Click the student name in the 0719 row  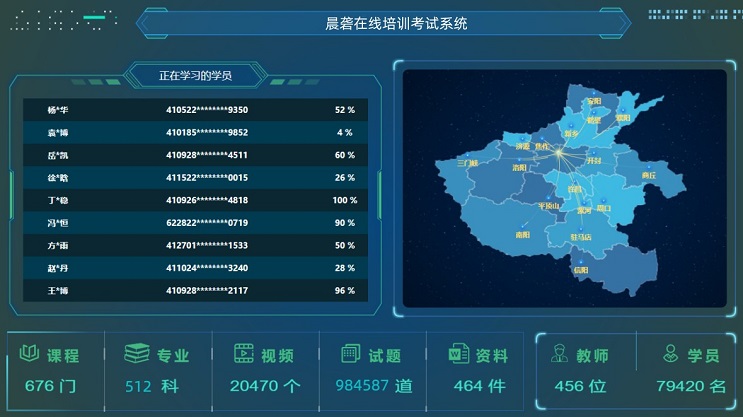58,223
